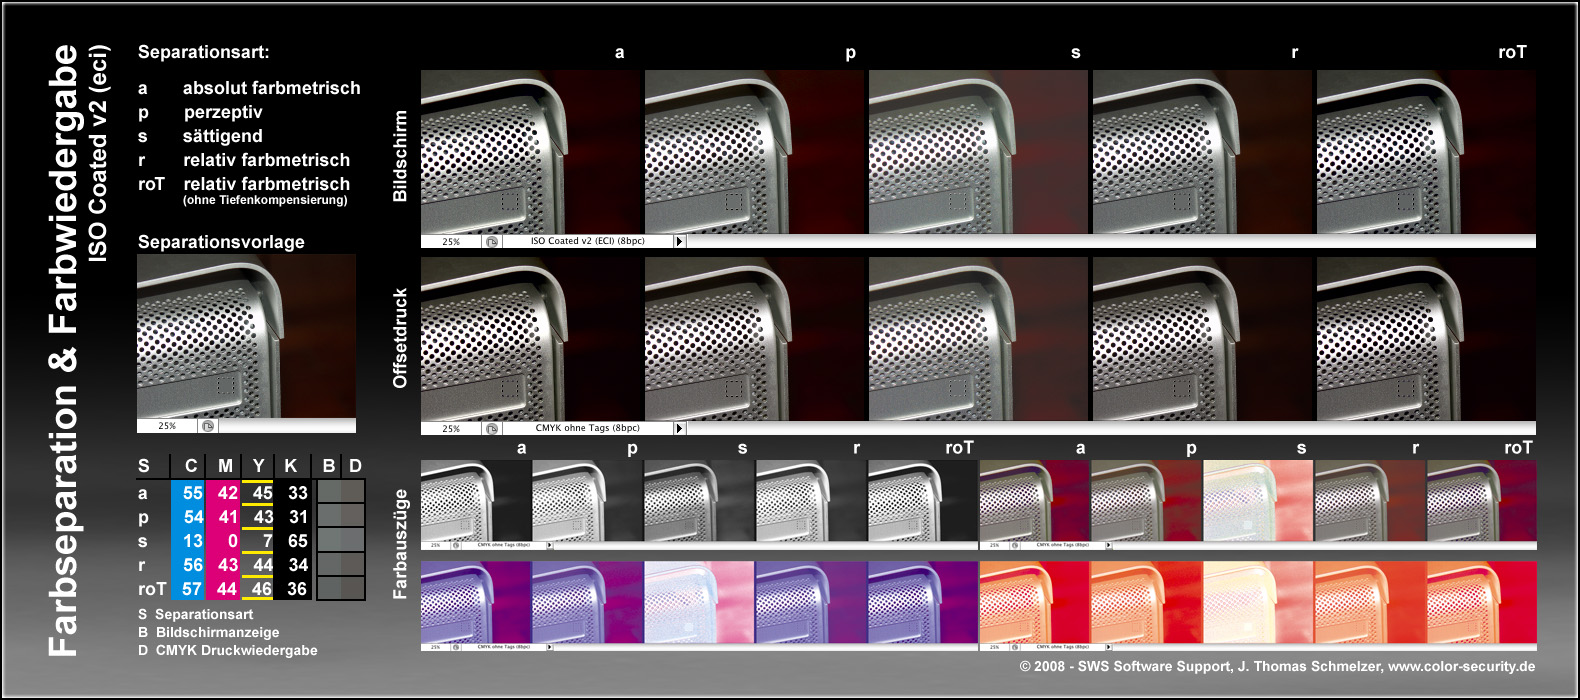This screenshot has width=1580, height=700.
Task: Click status icon under the grayscale Farbauszüge strip
Action: click(456, 546)
